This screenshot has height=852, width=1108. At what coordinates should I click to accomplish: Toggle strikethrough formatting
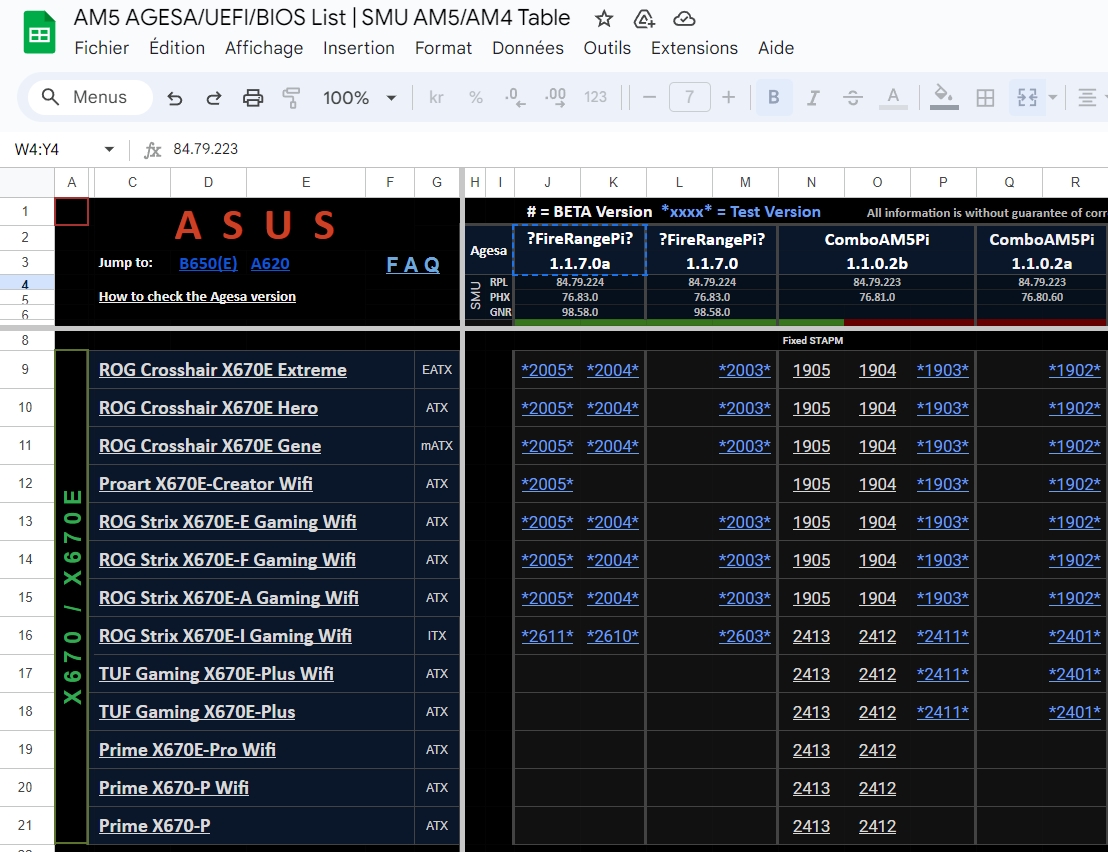[852, 97]
